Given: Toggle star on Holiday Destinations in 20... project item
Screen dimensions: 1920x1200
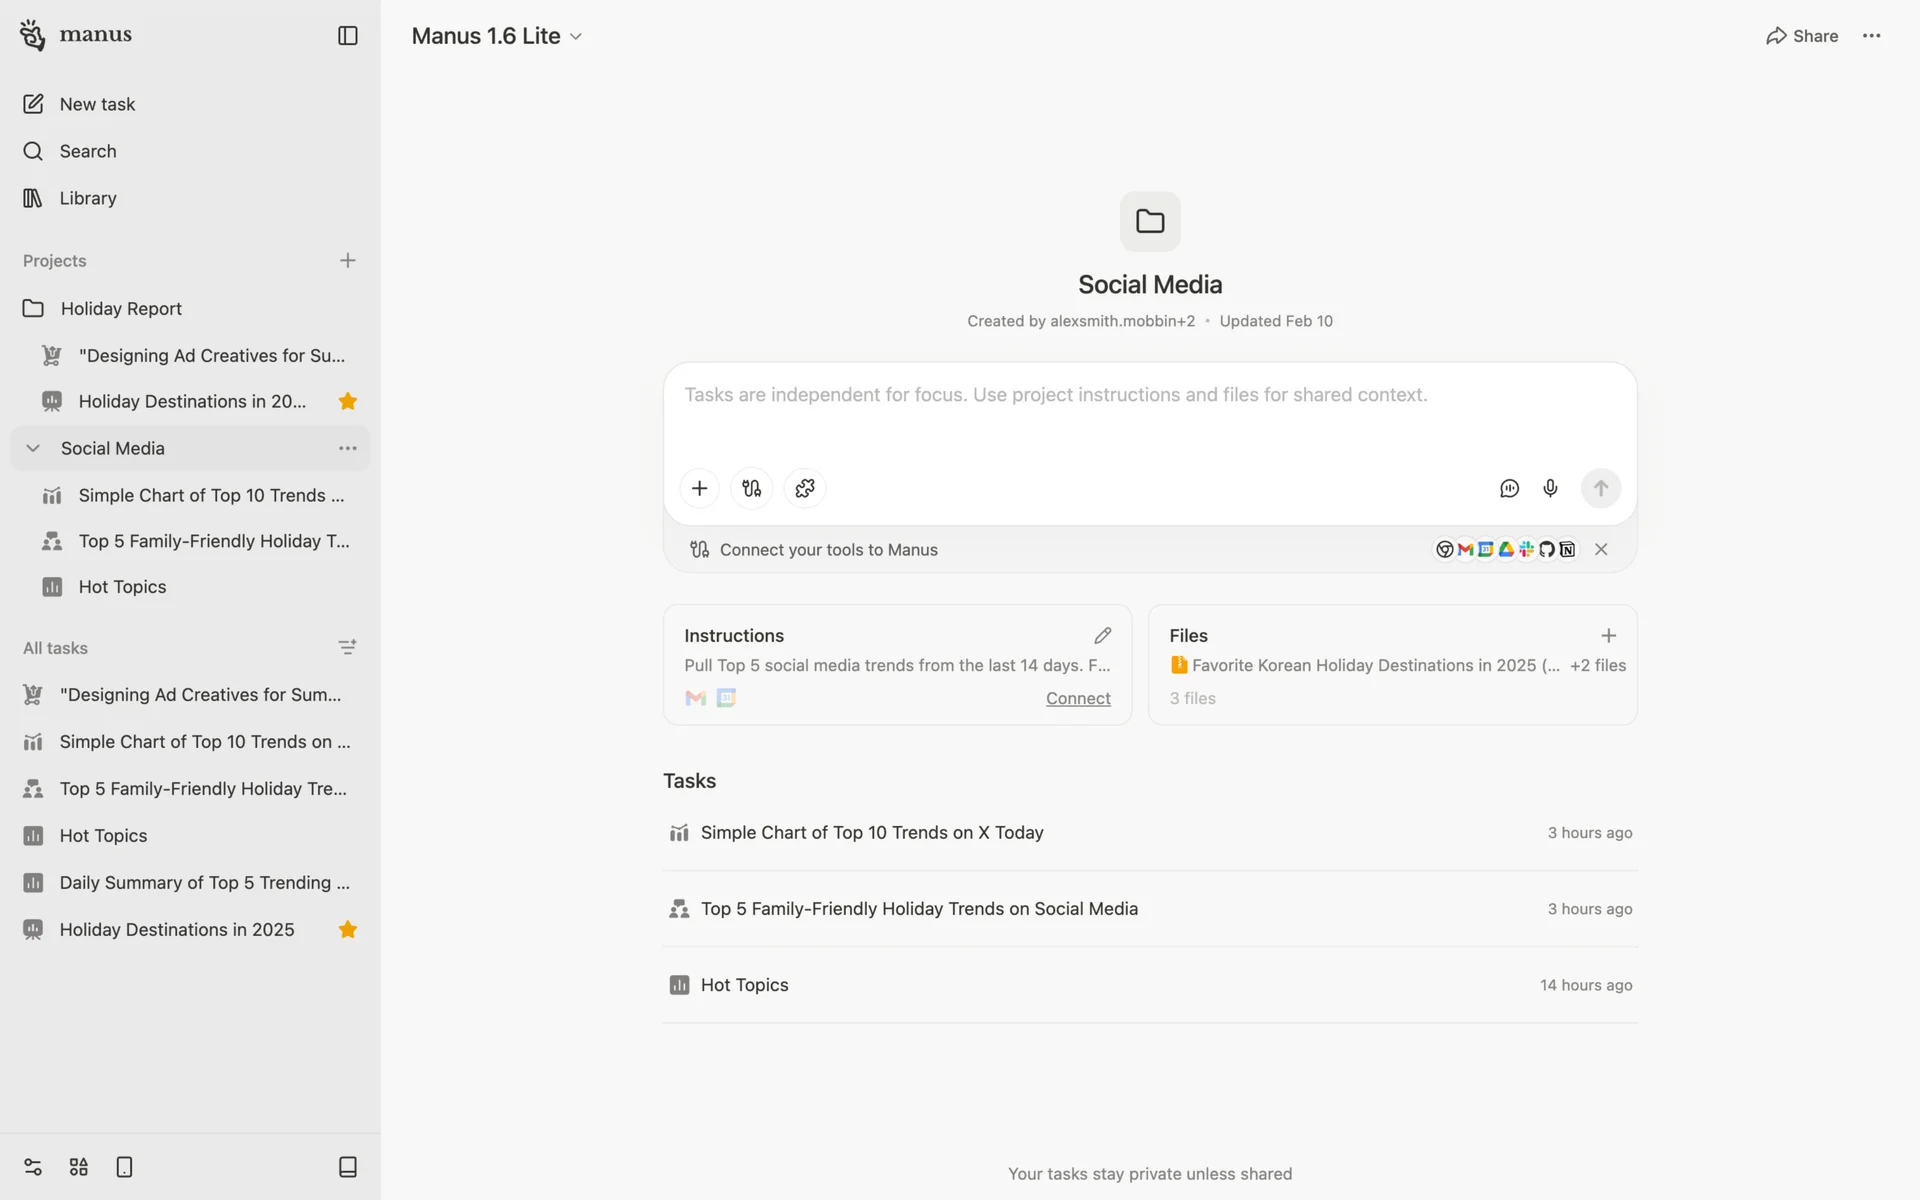Looking at the screenshot, I should pyautogui.click(x=347, y=402).
